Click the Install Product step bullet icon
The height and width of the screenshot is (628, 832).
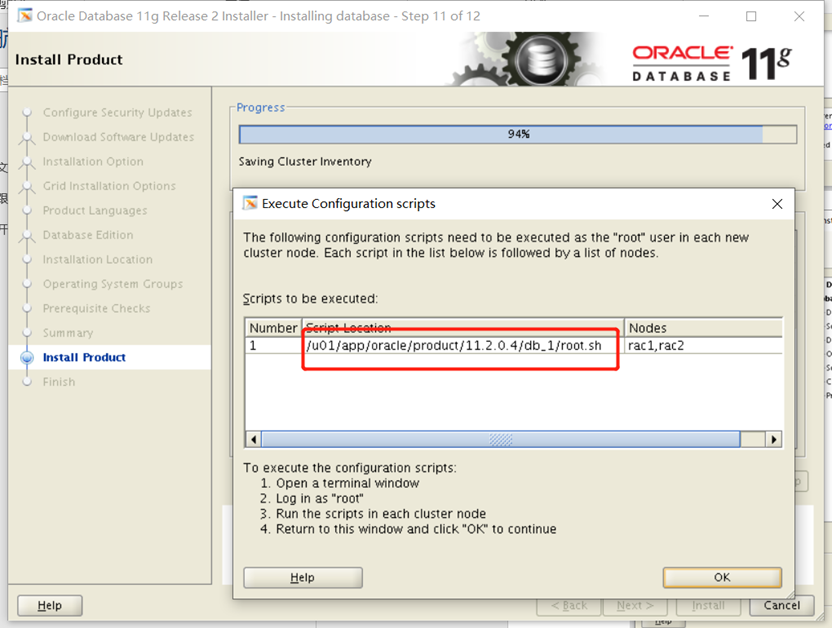(x=27, y=357)
